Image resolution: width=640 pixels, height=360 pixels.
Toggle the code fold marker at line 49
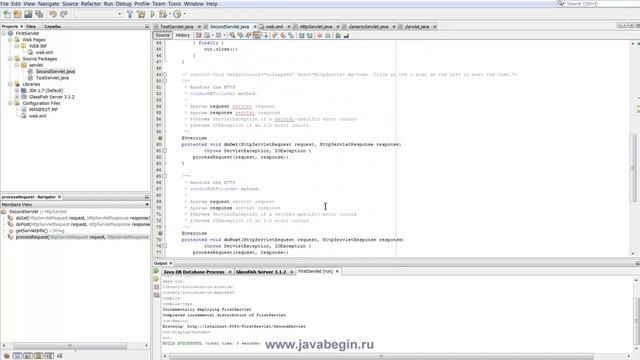pyautogui.click(x=165, y=75)
